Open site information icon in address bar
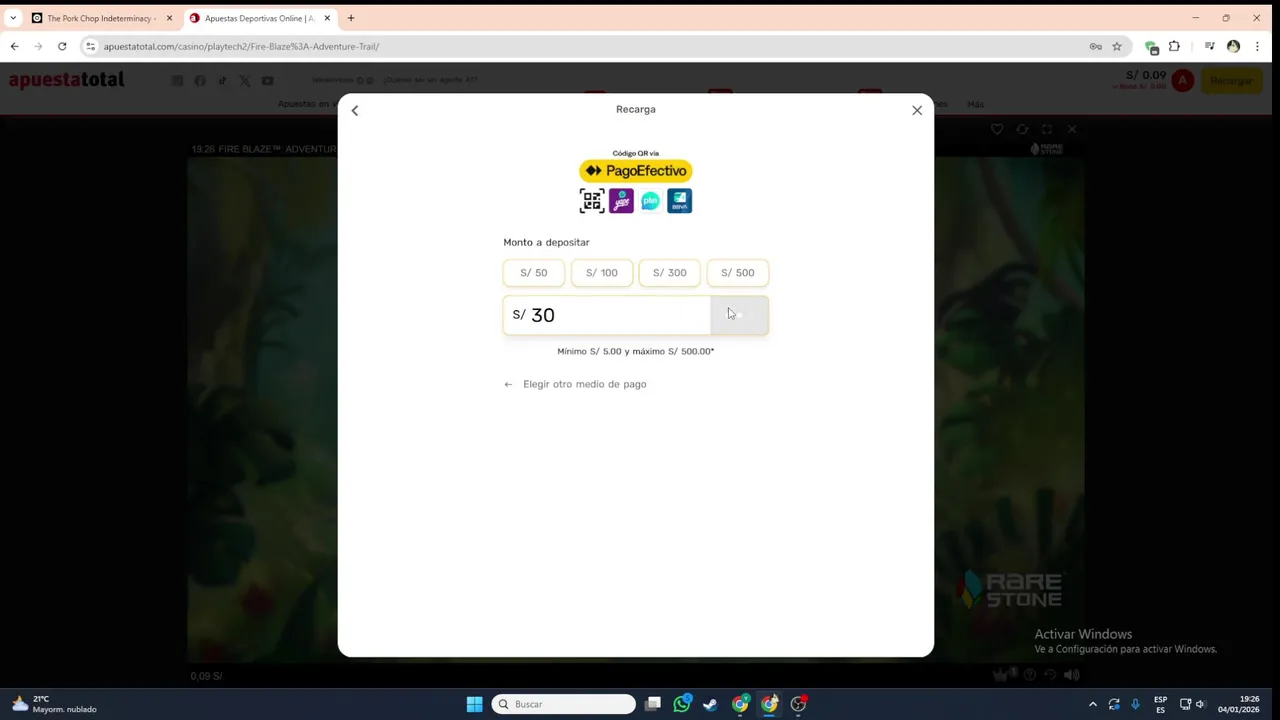 (x=90, y=46)
